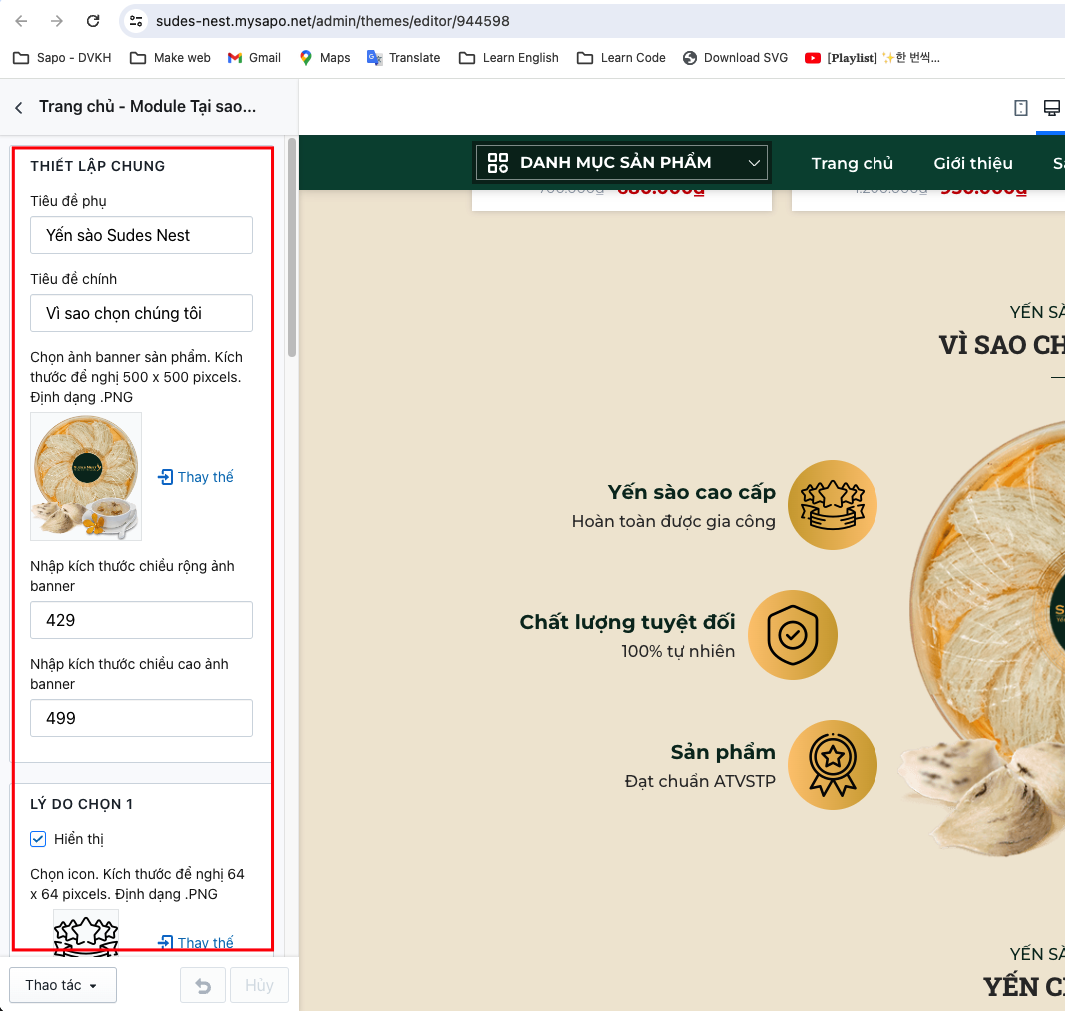Switch to desktop preview icon

[x=1051, y=107]
